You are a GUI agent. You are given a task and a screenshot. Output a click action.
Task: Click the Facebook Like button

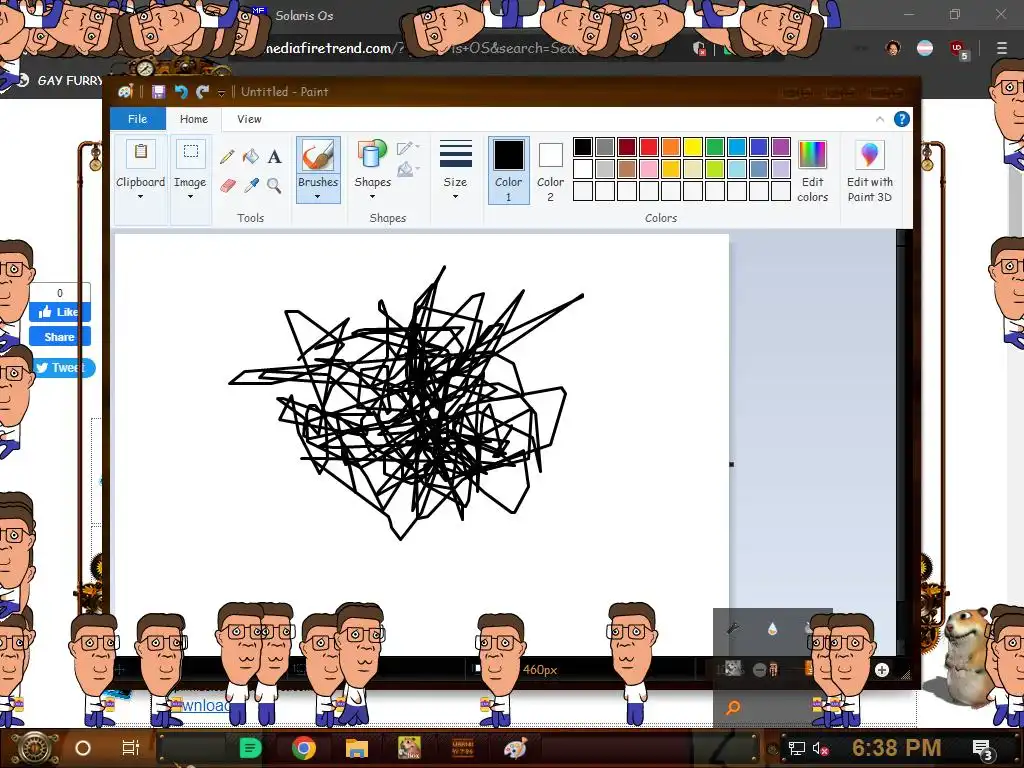[x=59, y=312]
